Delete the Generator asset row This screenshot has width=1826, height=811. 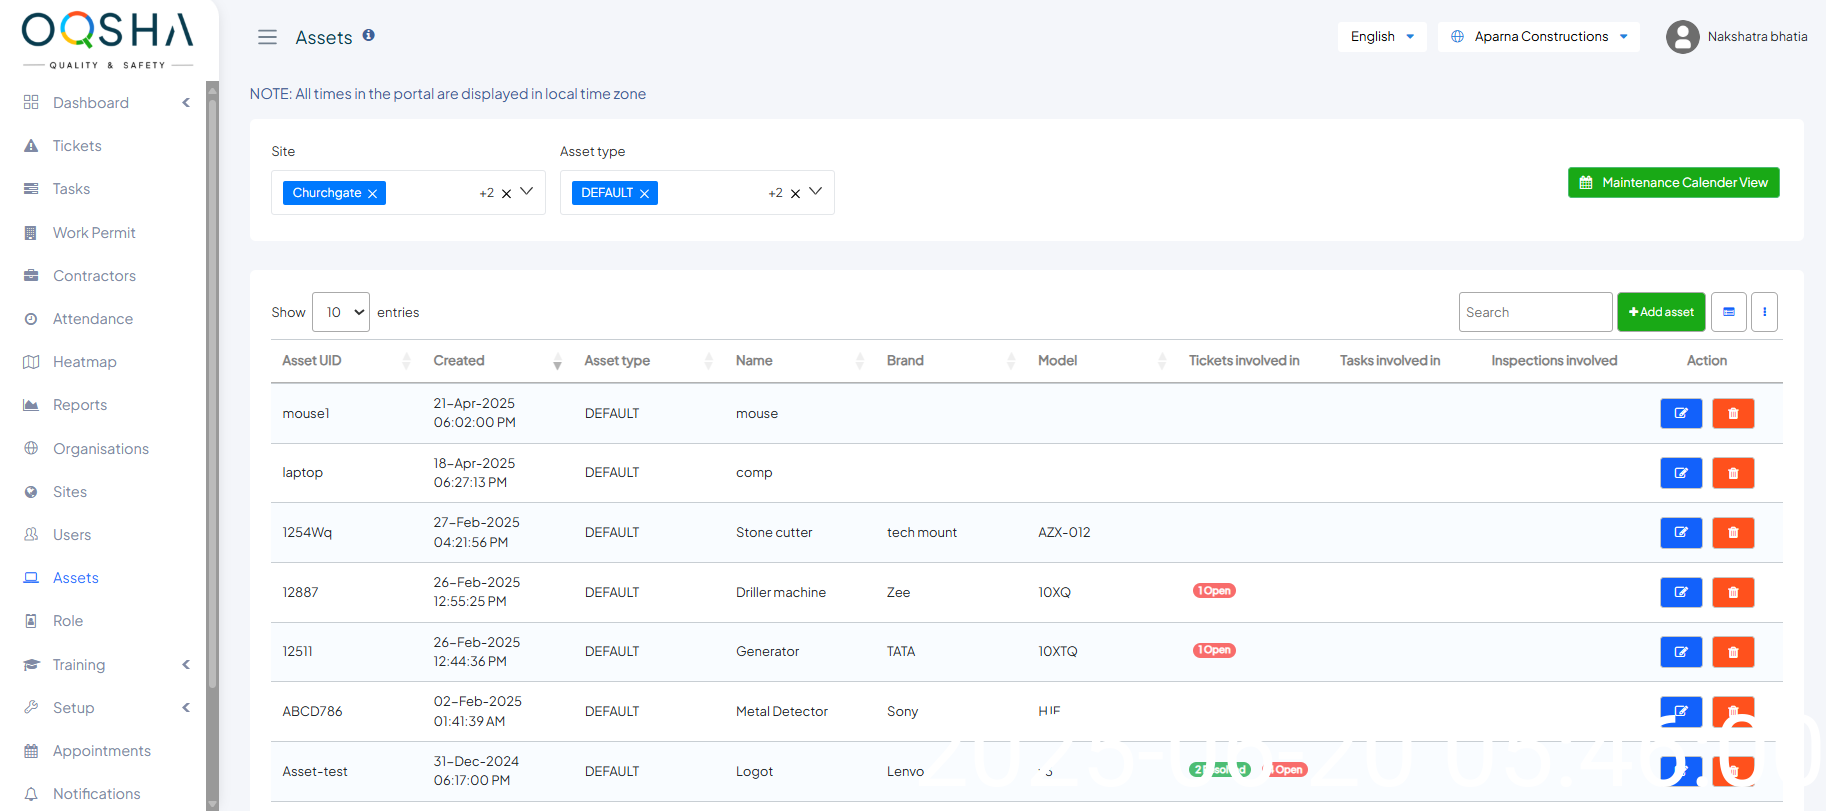[1732, 652]
